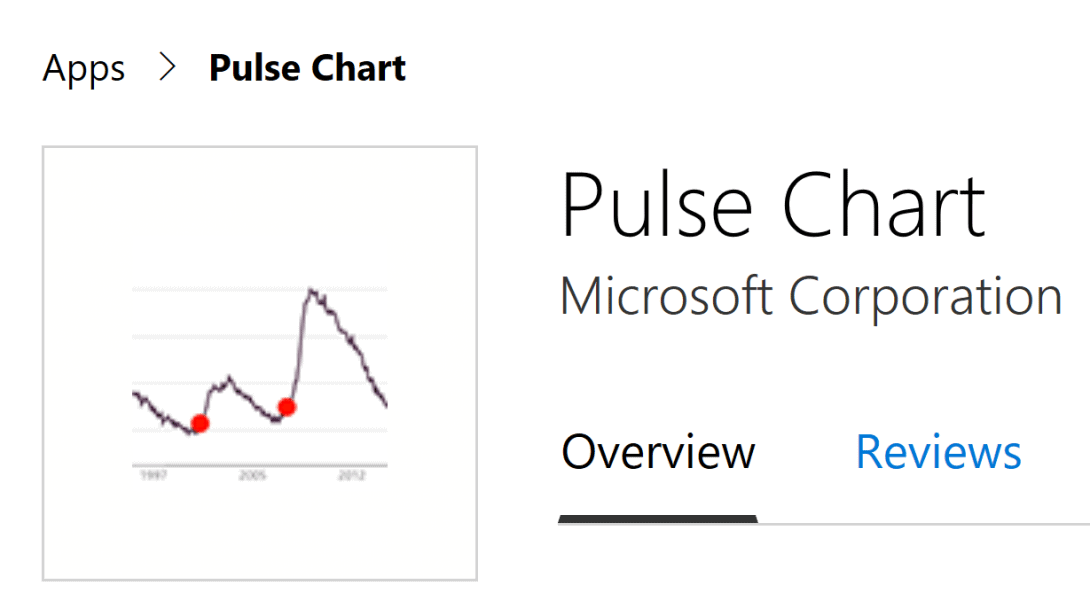This screenshot has width=1090, height=593.
Task: Click the Pulse Chart page title
Action: tap(773, 203)
